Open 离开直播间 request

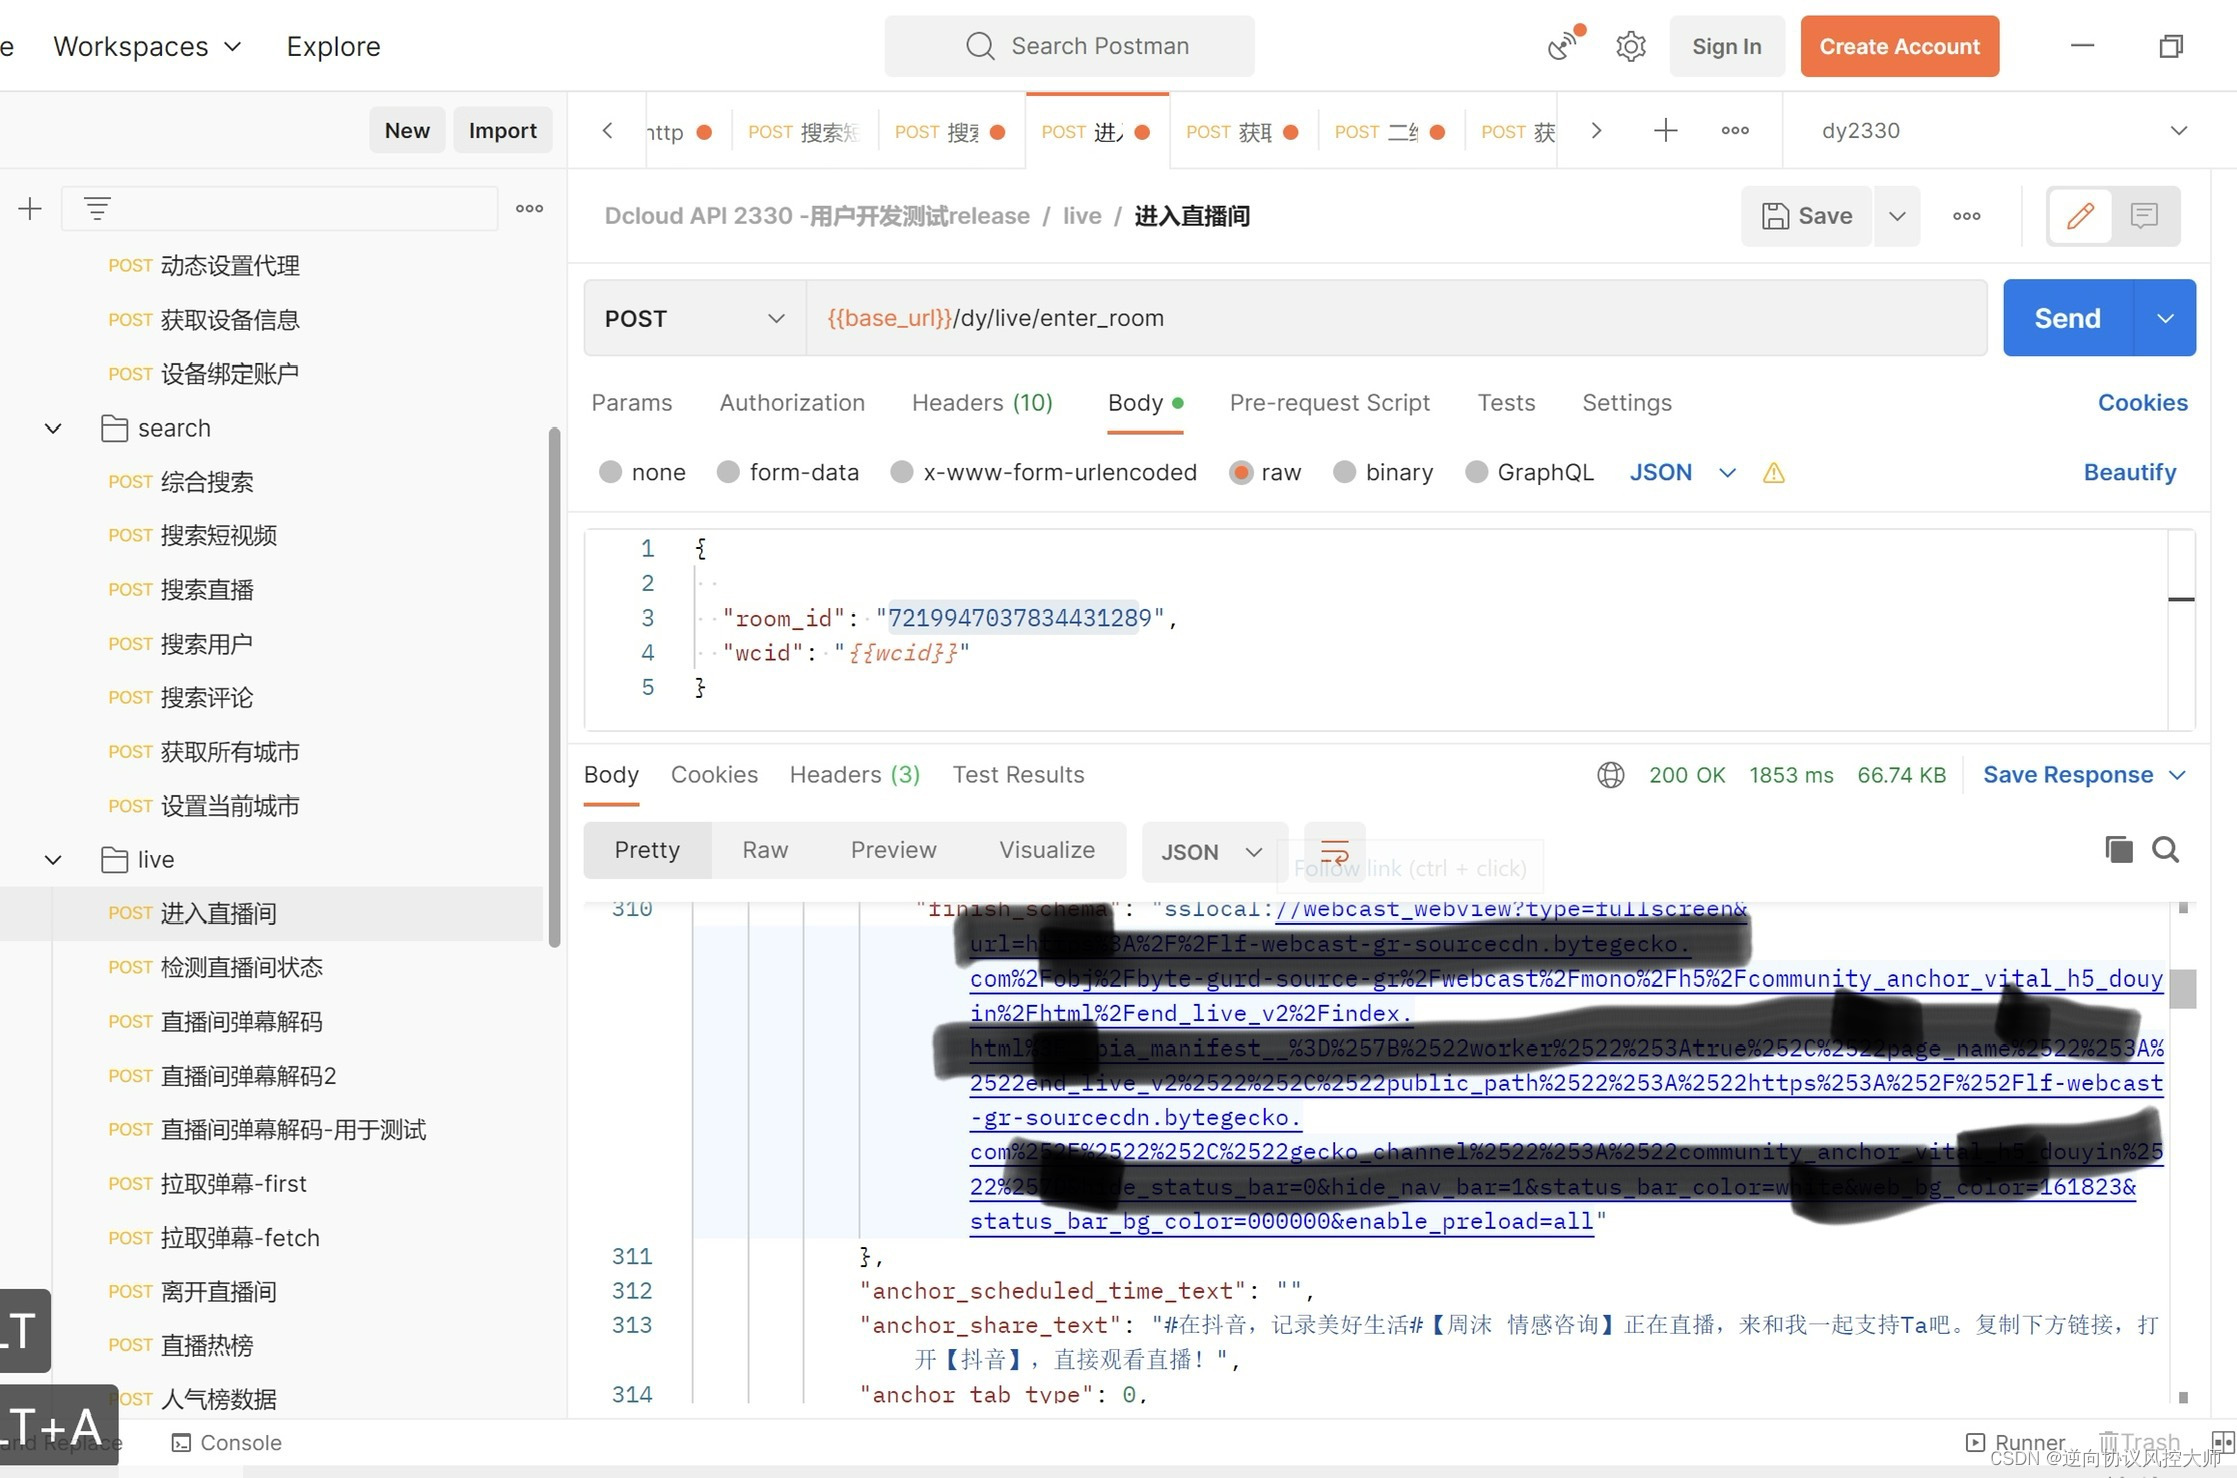click(x=218, y=1292)
